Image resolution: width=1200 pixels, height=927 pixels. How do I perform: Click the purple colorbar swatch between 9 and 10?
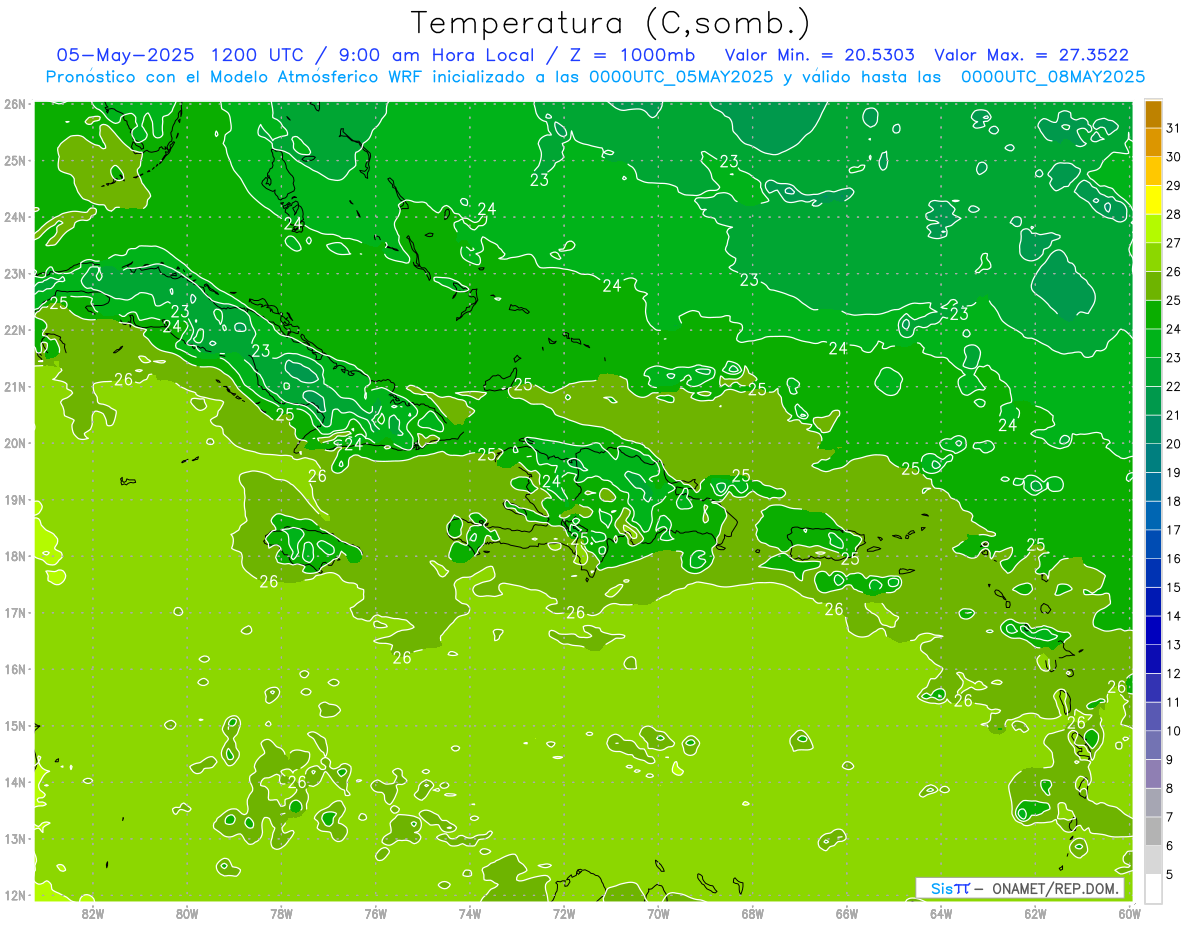(x=1153, y=746)
